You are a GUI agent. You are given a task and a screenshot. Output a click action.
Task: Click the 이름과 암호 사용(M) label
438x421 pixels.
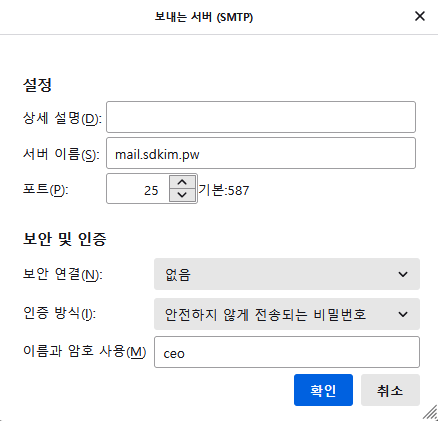(x=85, y=351)
